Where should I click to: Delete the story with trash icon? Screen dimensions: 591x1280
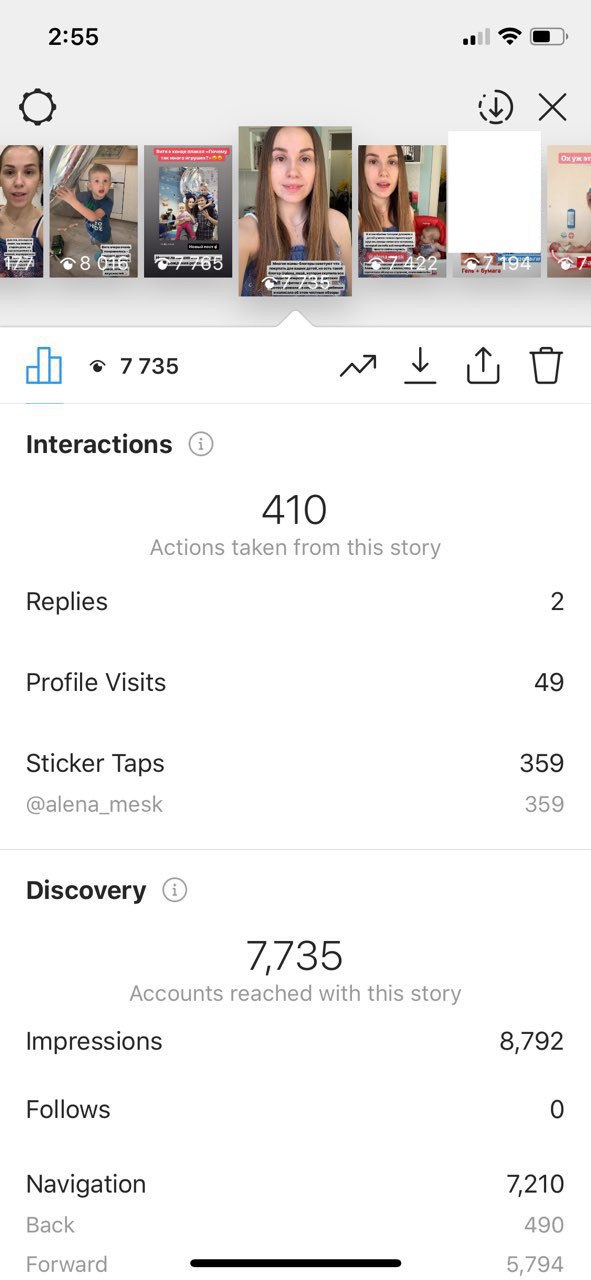pyautogui.click(x=546, y=367)
